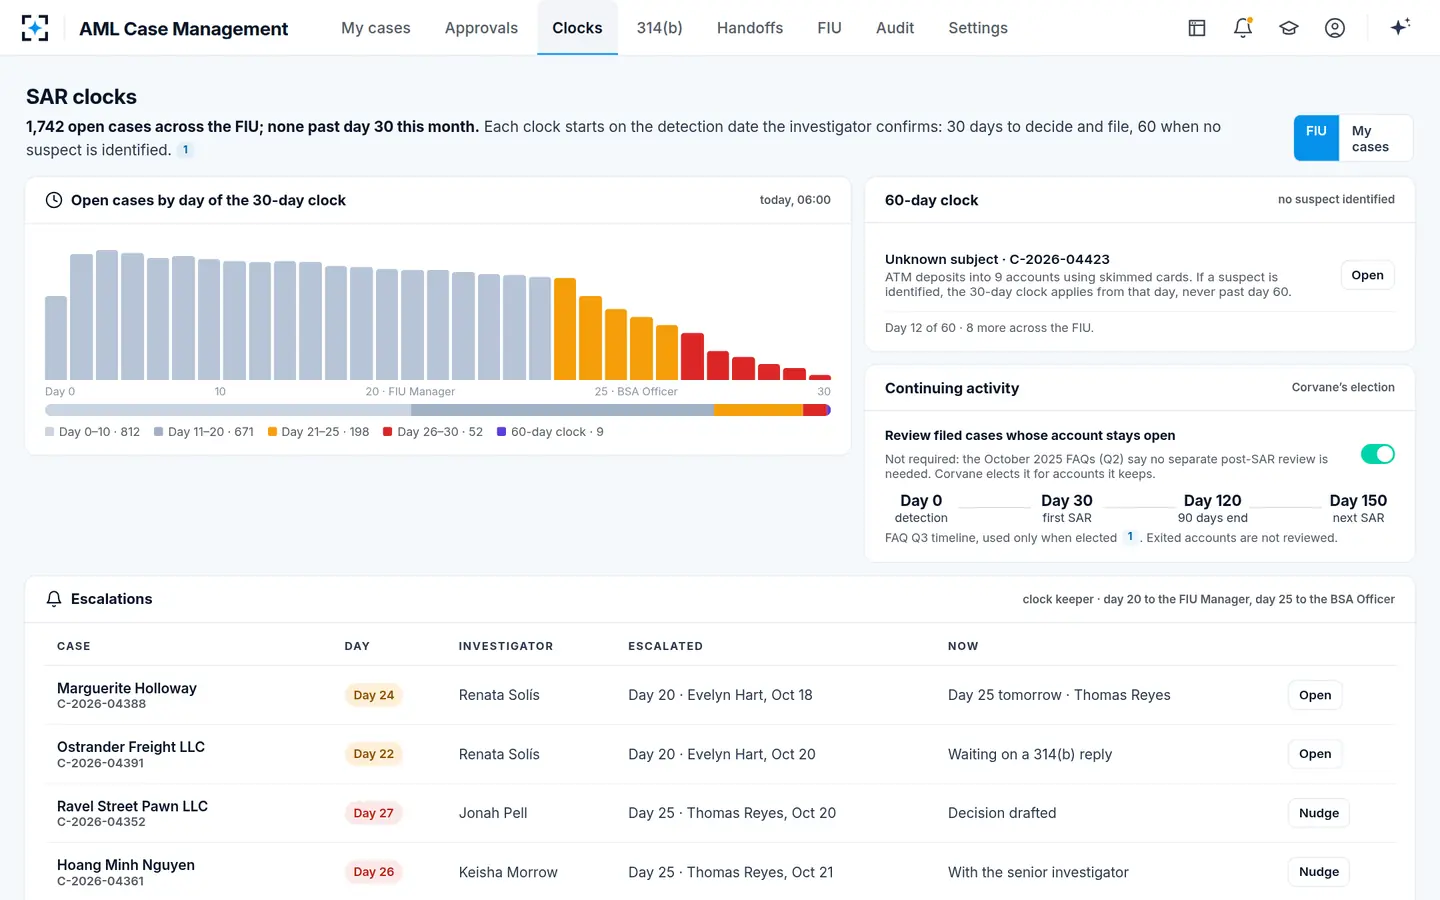Click the tallest bar in open cases chart
The image size is (1440, 900).
[x=107, y=315]
